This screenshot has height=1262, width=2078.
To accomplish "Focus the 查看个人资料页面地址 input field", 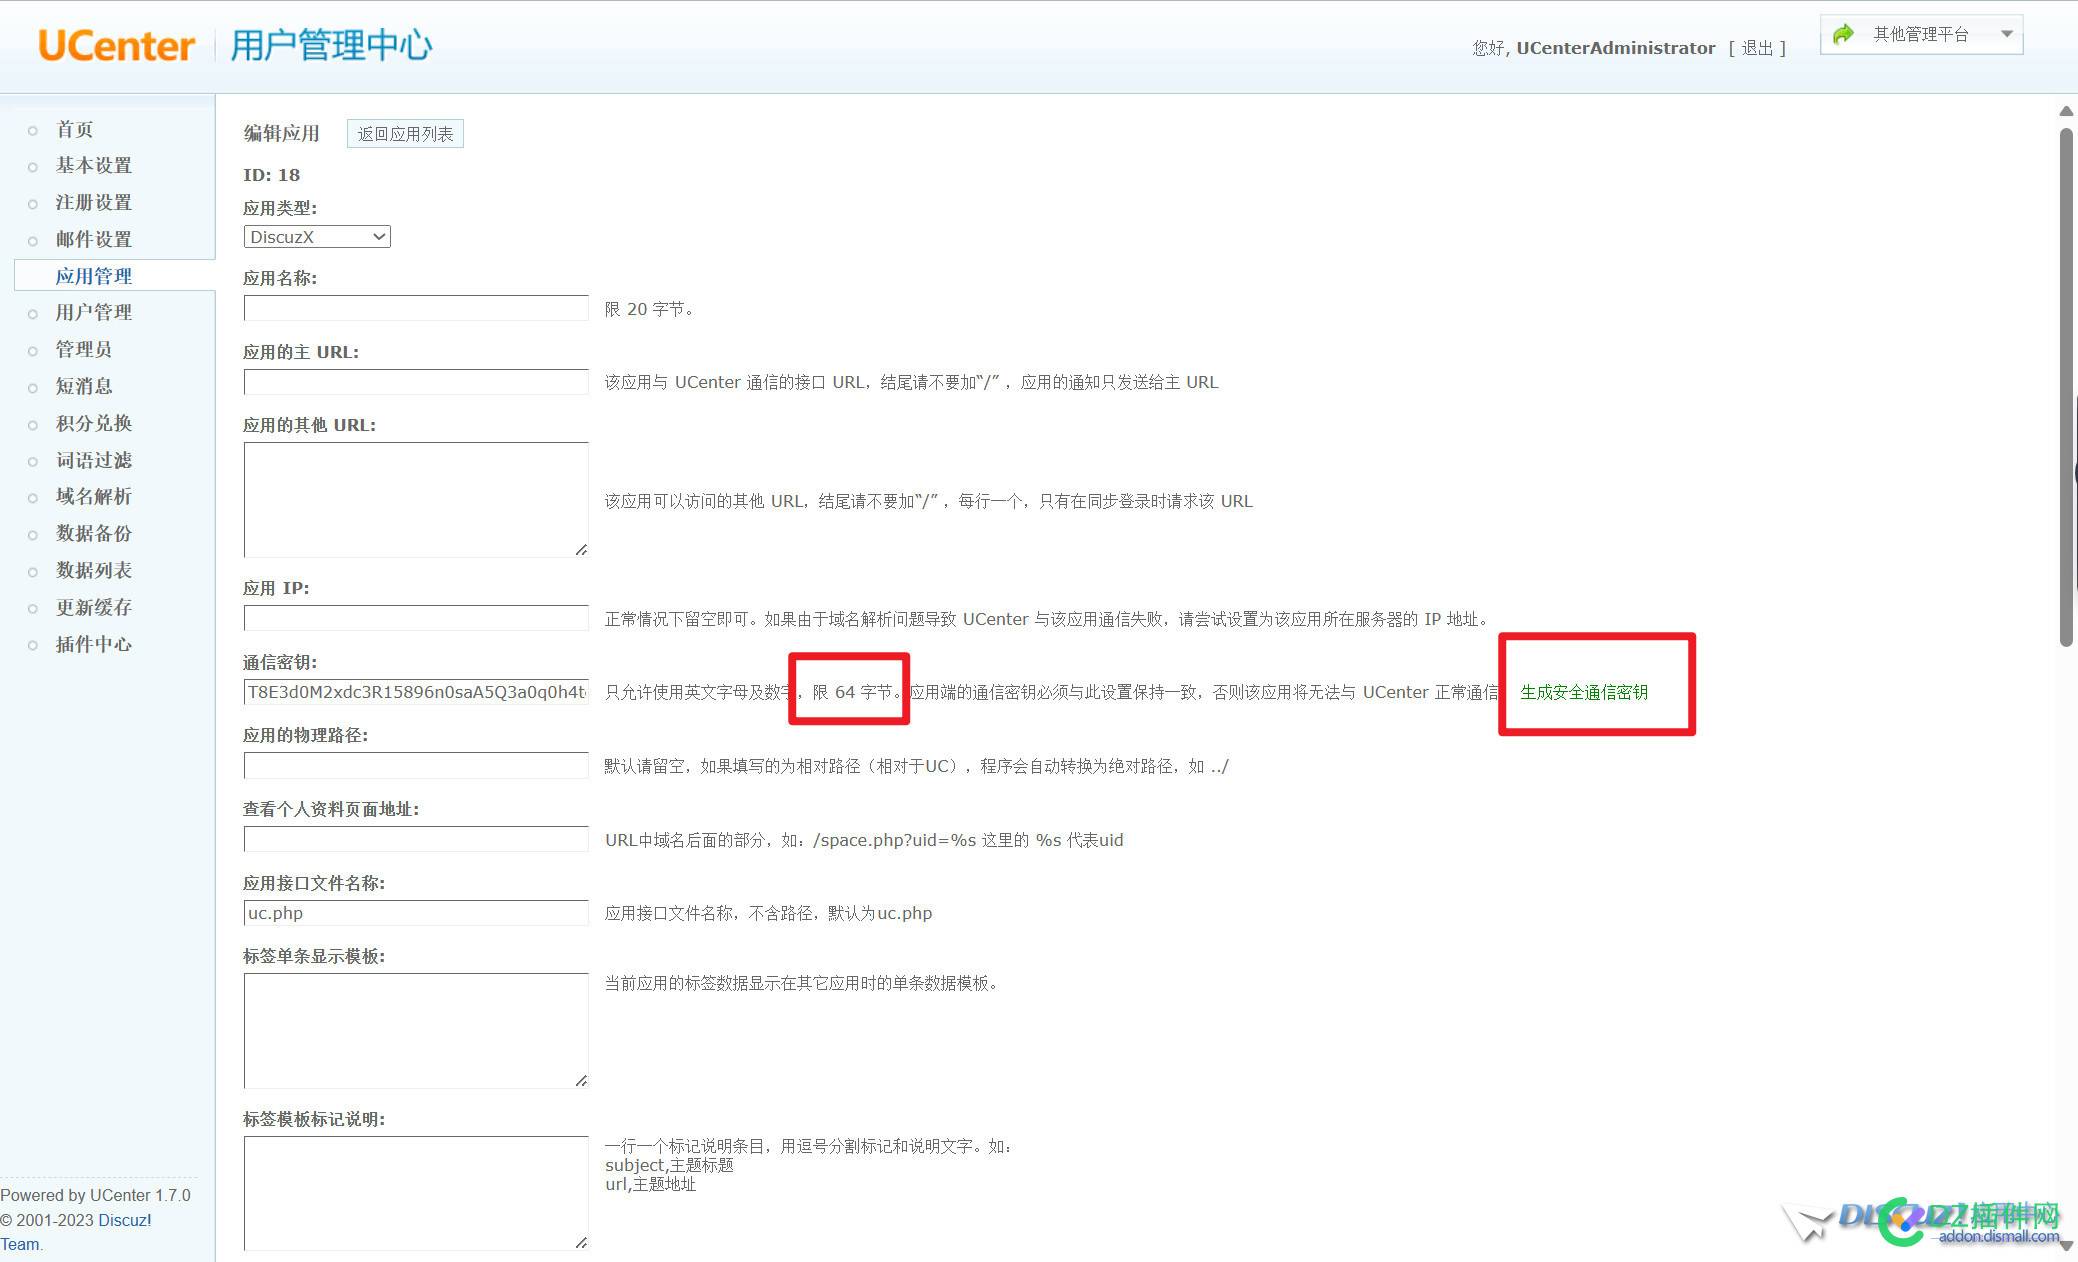I will click(x=416, y=839).
